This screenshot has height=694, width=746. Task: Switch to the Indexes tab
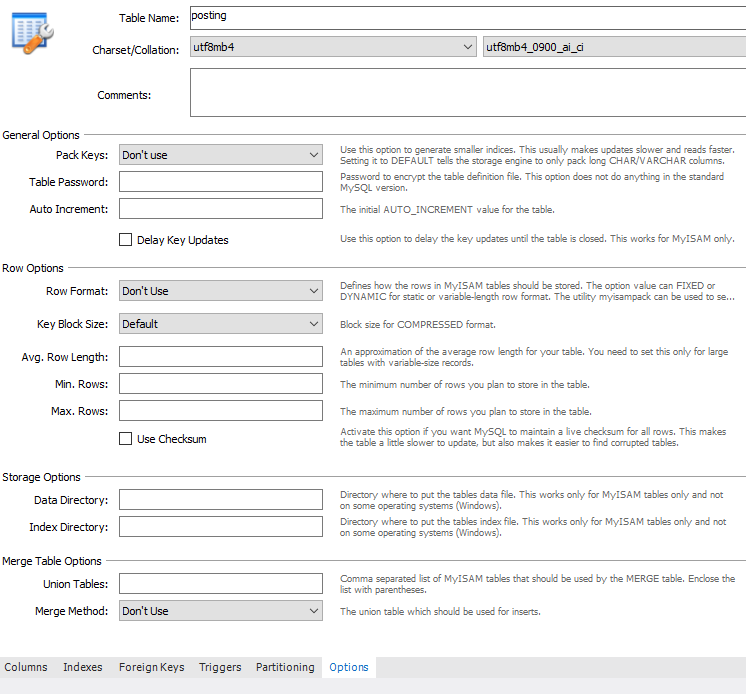pyautogui.click(x=83, y=667)
